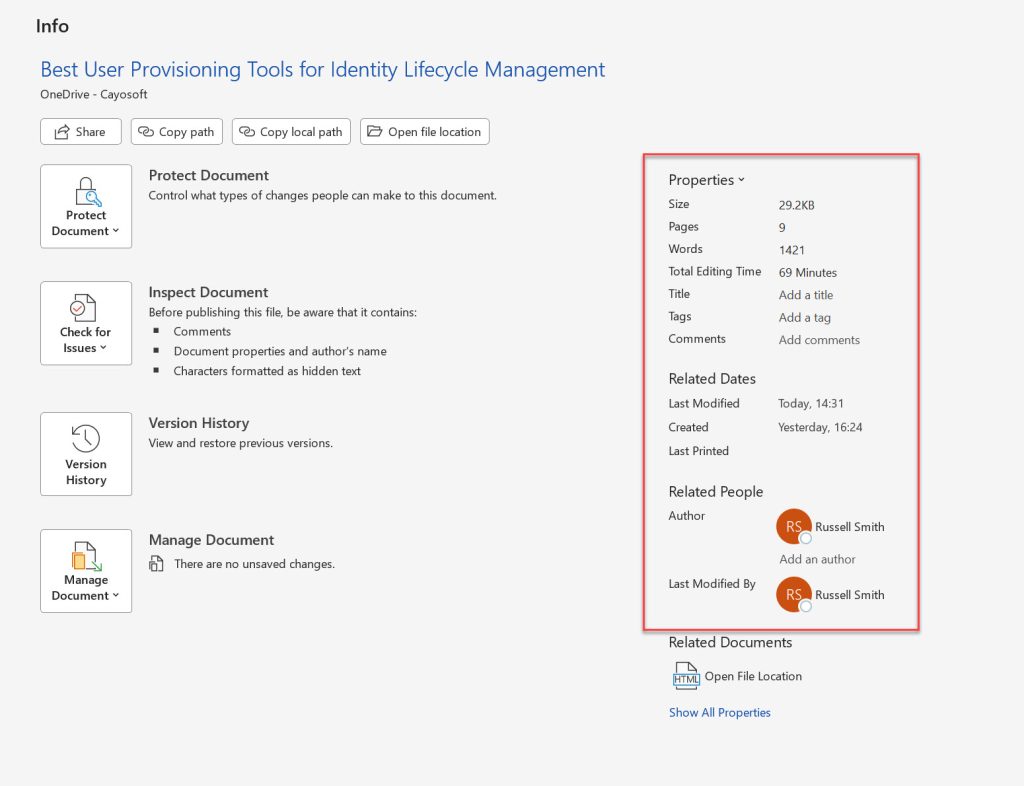Open Version History
1024x786 pixels.
click(86, 454)
